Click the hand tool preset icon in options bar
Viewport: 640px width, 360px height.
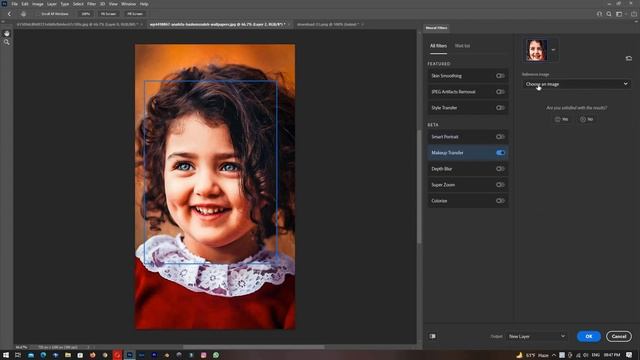tap(23, 14)
